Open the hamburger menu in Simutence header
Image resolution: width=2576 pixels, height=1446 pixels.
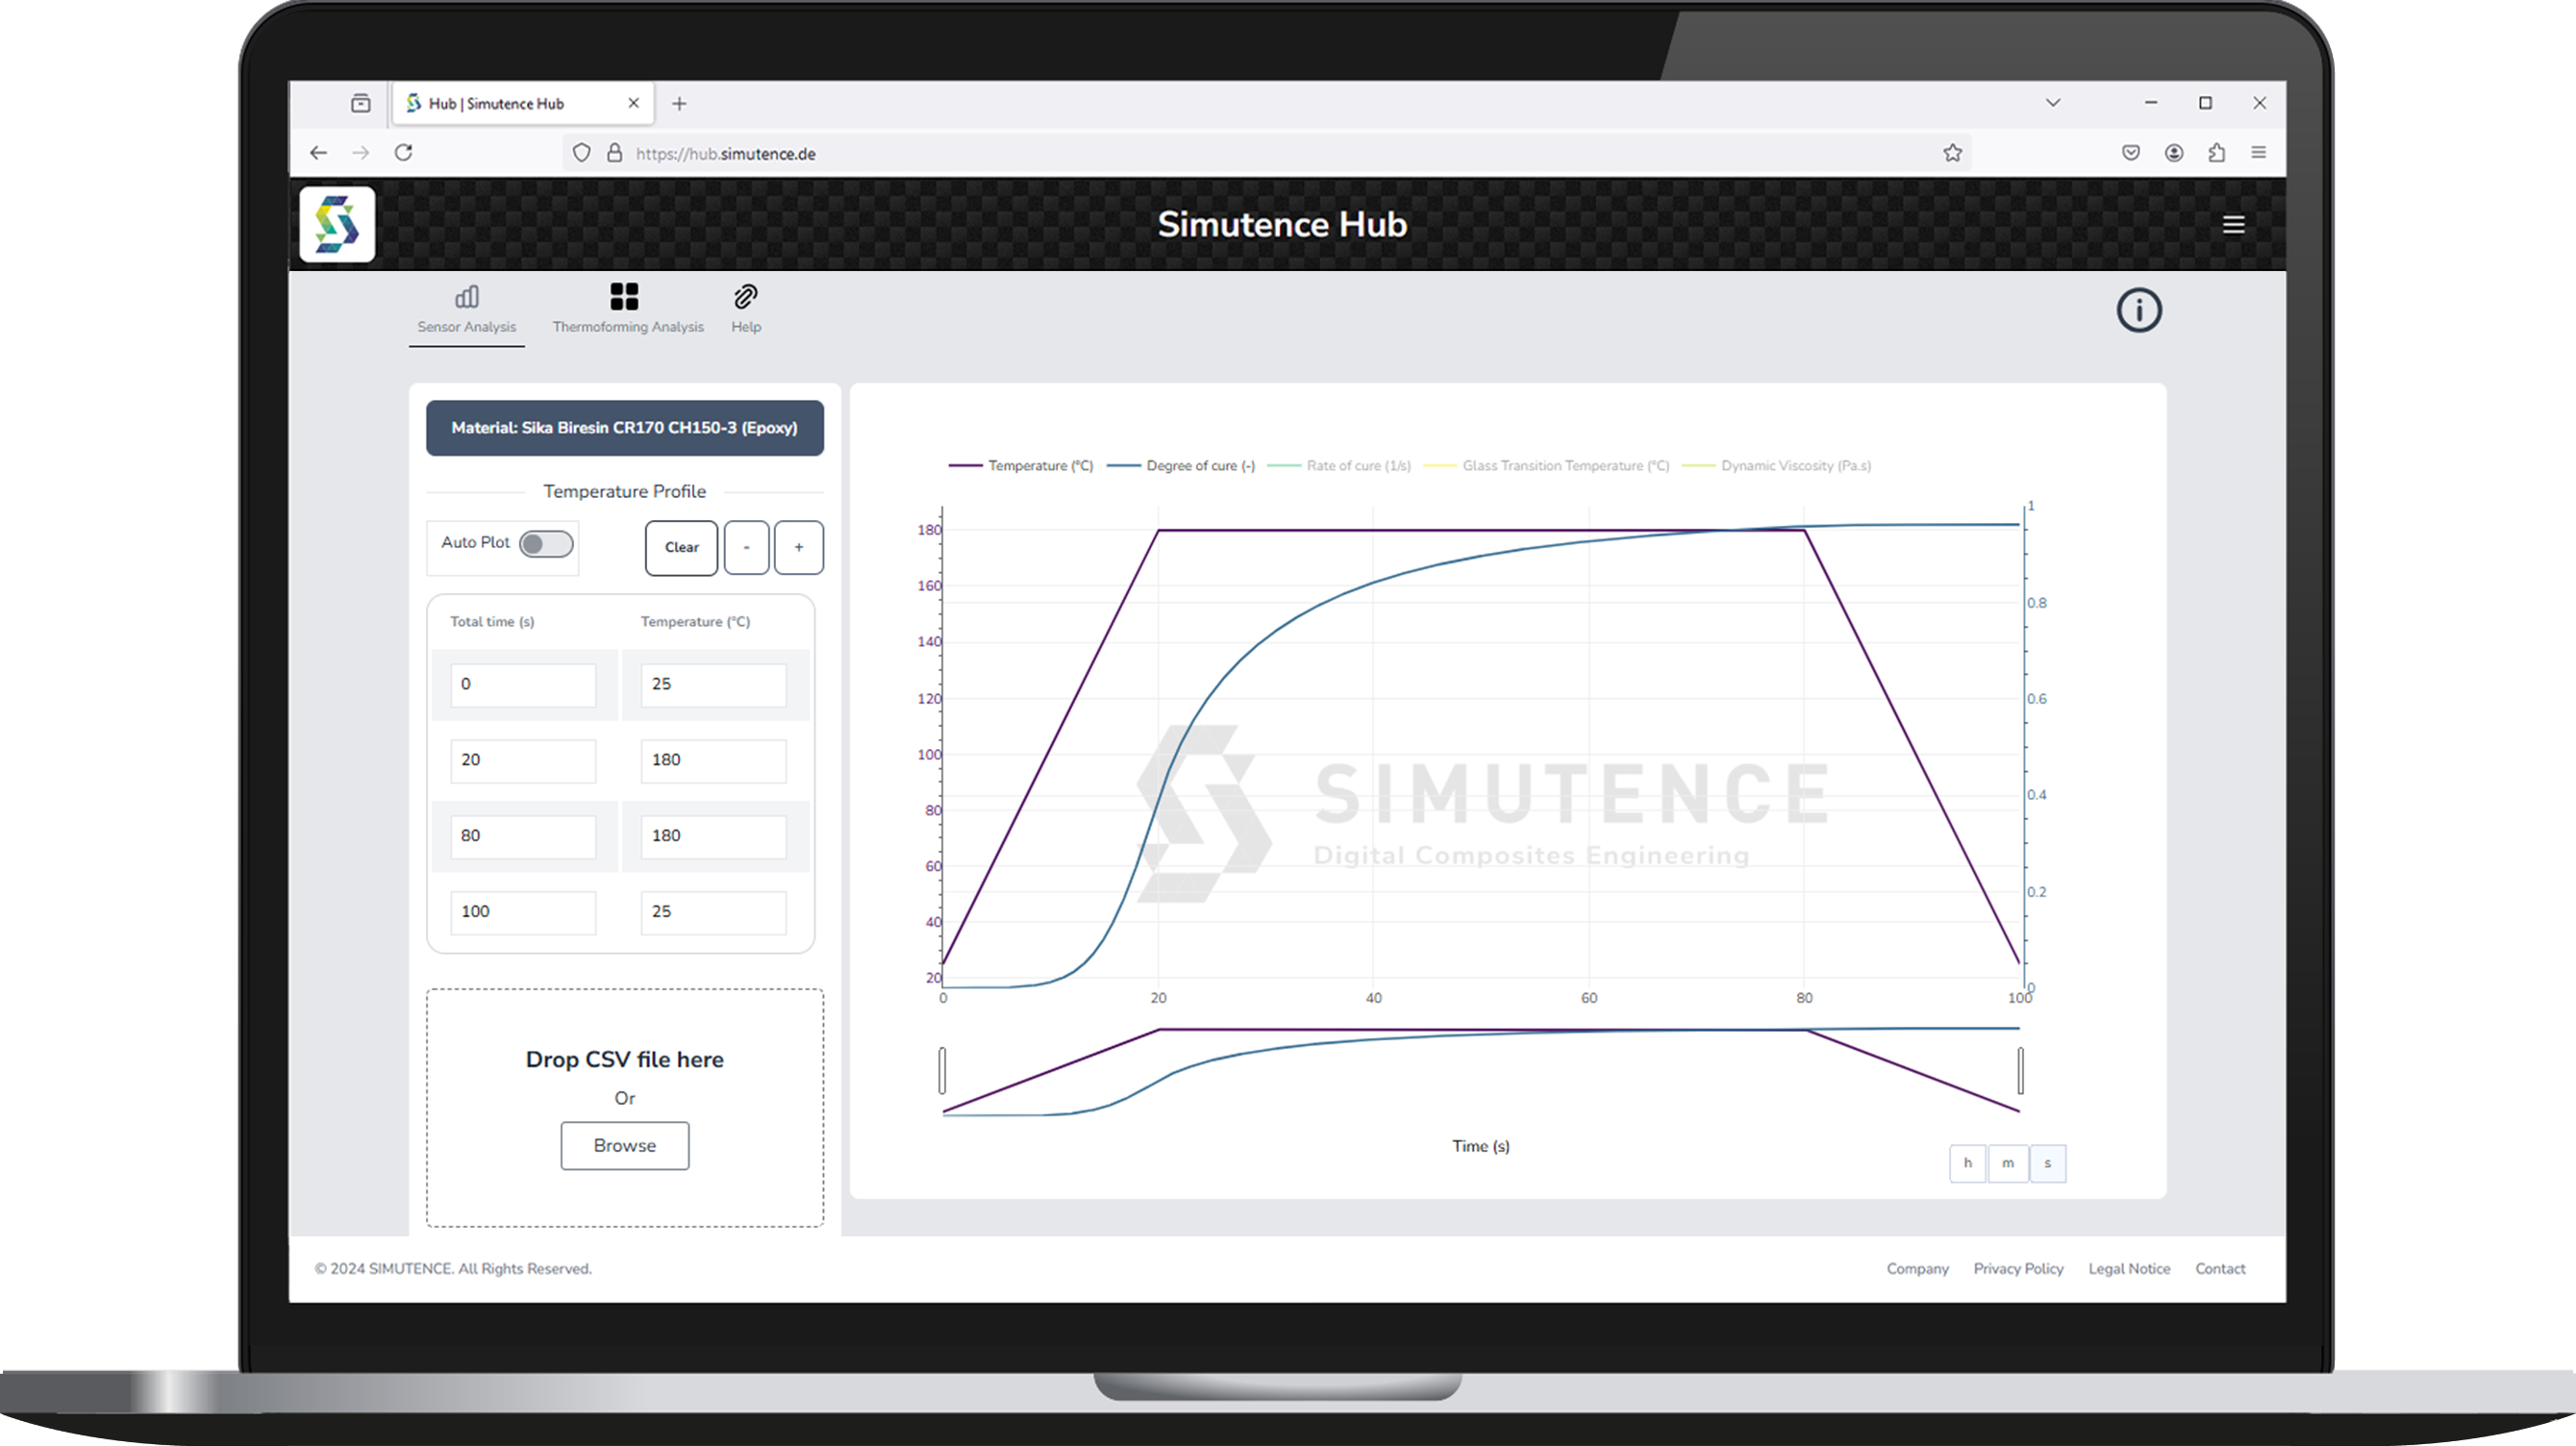2233,225
